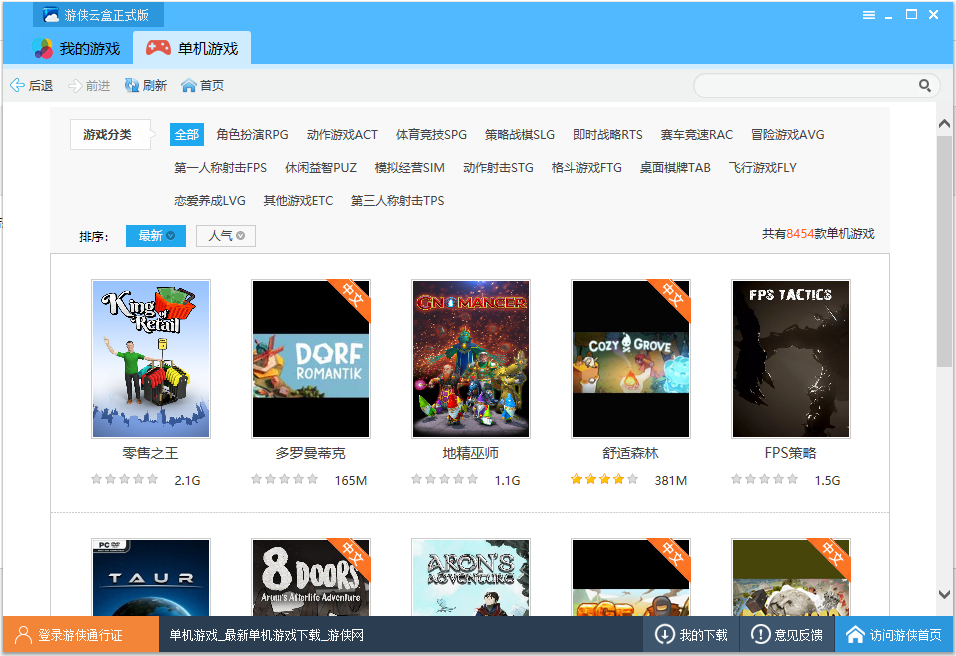Image resolution: width=956 pixels, height=656 pixels.
Task: Open 8 Doors game cover
Action: point(311,577)
